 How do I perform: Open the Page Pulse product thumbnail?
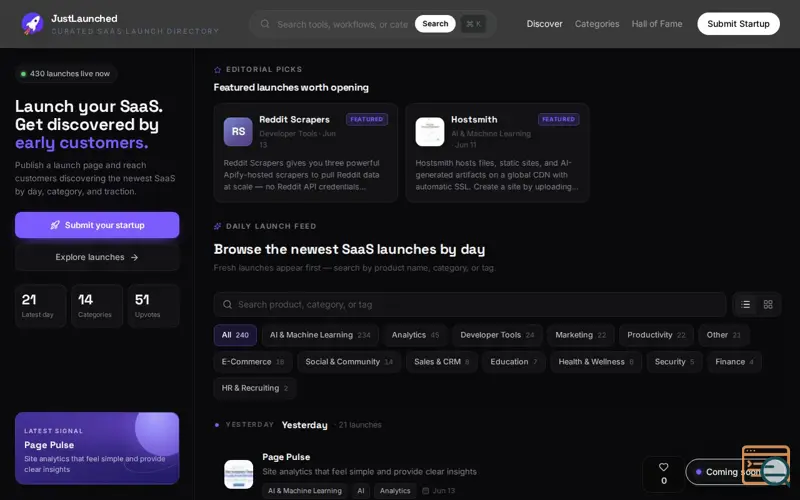[238, 474]
